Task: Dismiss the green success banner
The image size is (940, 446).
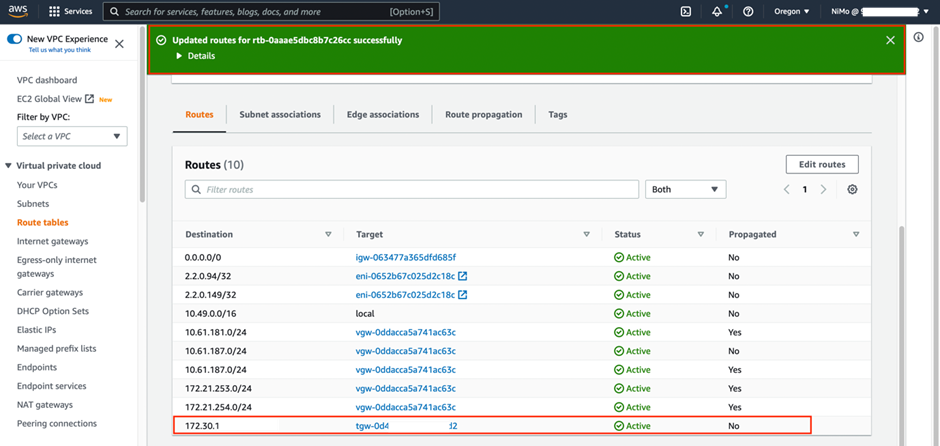Action: click(890, 40)
